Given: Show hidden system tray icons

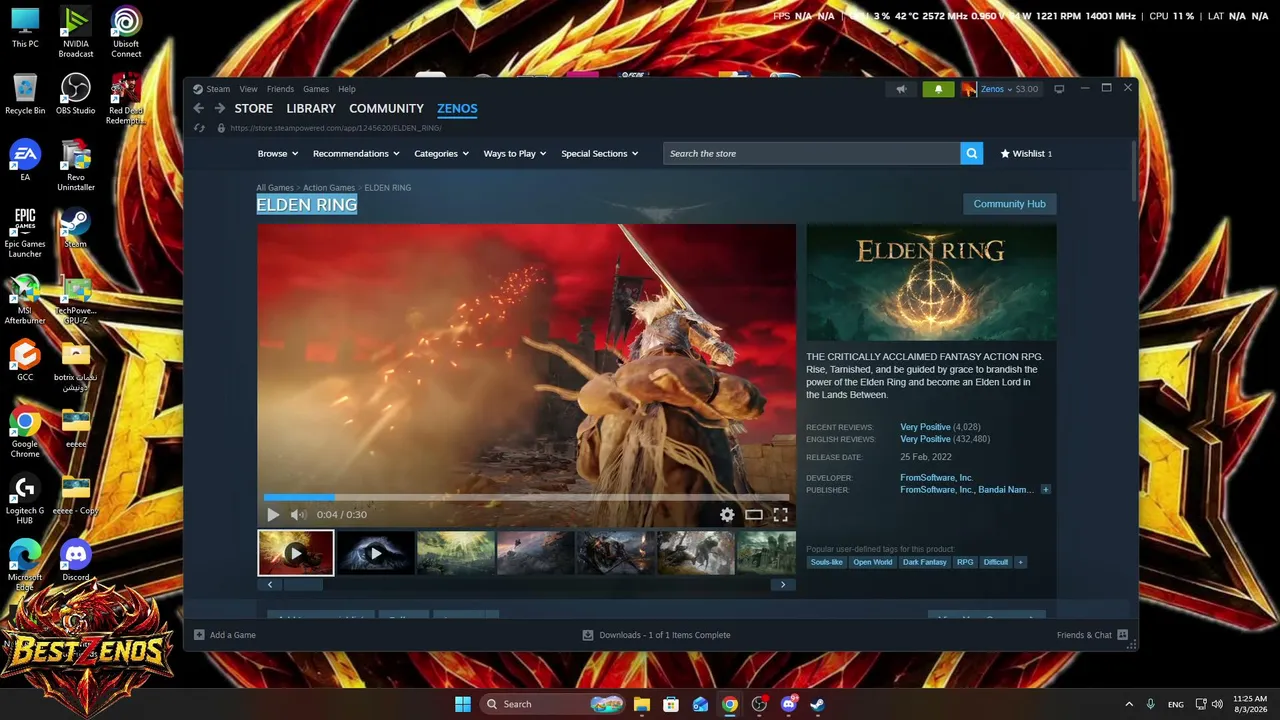Looking at the screenshot, I should (1129, 704).
